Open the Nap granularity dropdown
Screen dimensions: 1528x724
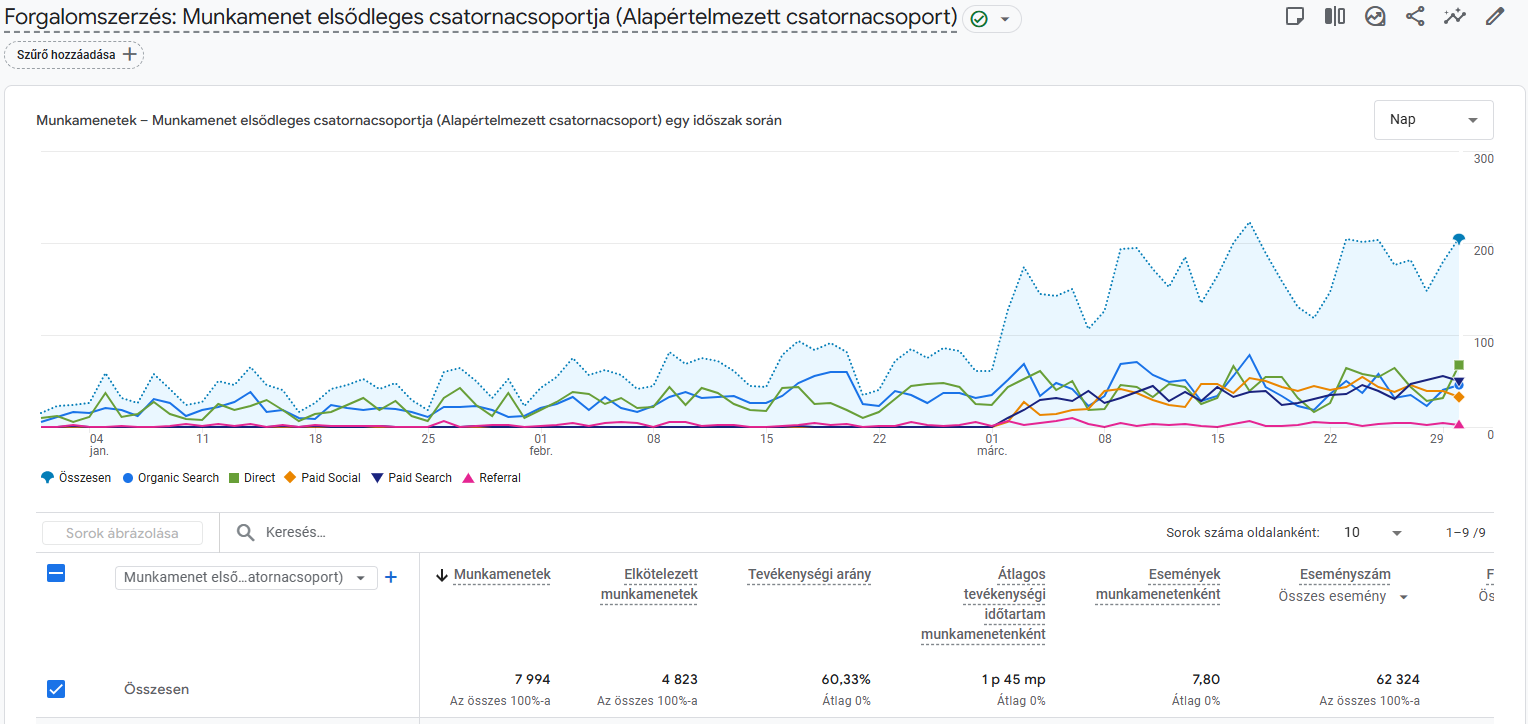tap(1433, 120)
